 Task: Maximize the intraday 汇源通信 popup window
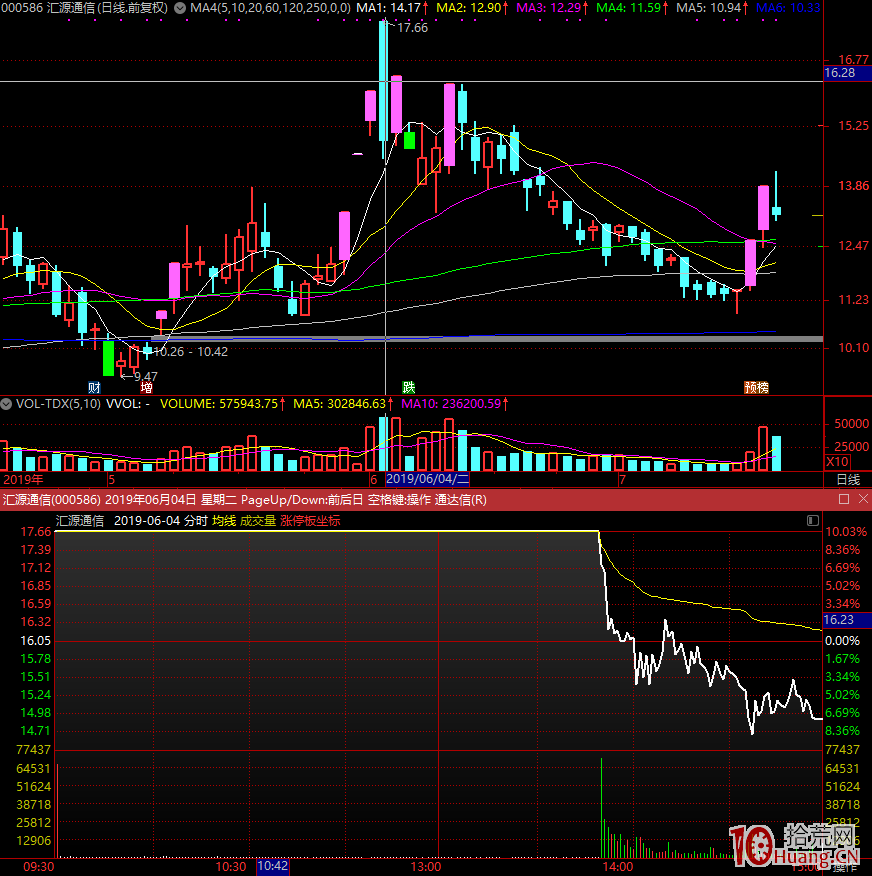tap(844, 499)
